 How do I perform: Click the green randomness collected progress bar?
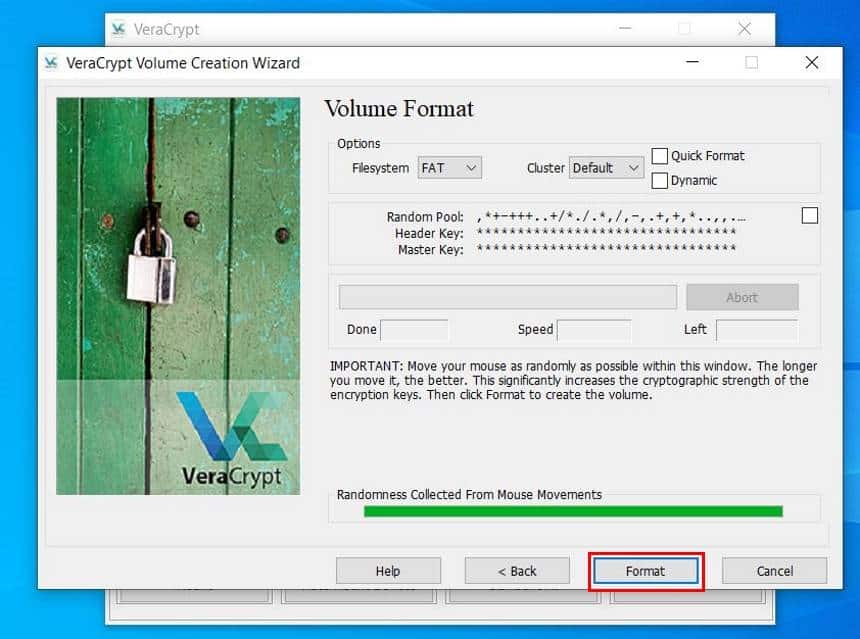point(573,511)
